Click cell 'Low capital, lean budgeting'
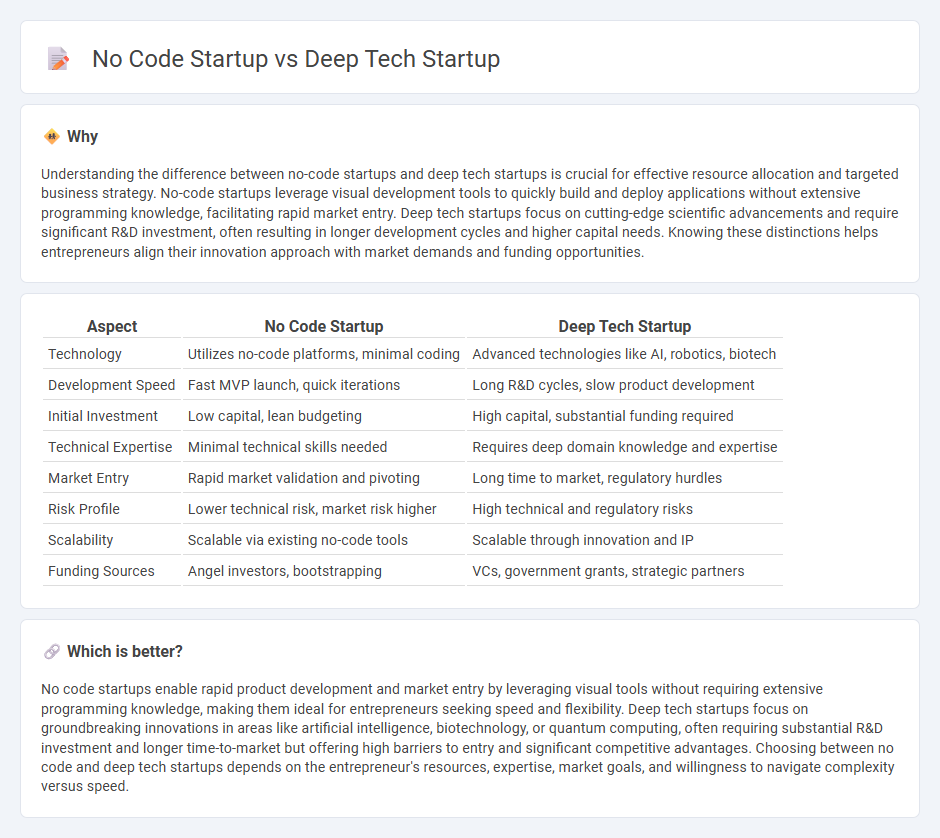This screenshot has width=940, height=838. 275,416
